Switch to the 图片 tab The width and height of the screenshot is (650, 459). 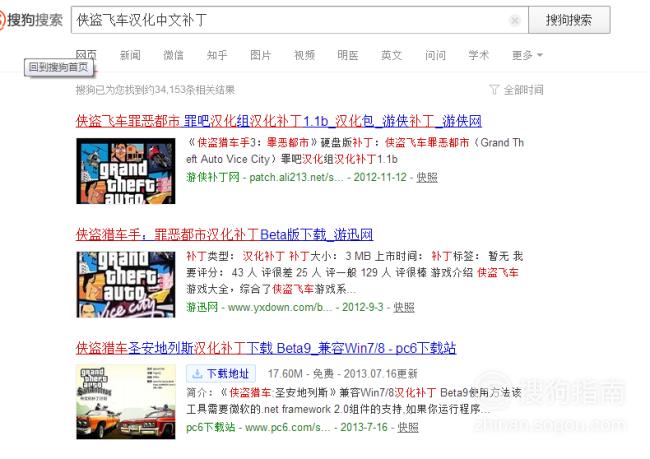[260, 55]
